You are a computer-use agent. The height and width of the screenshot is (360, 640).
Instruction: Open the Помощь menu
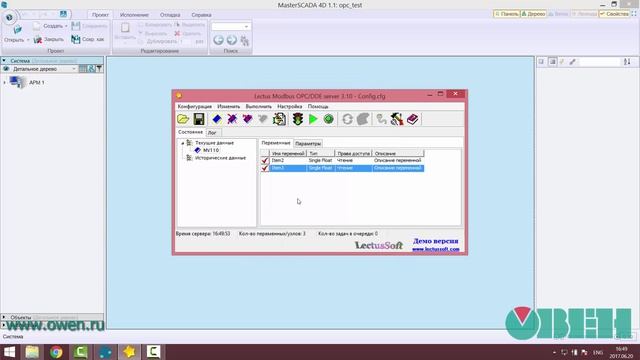click(318, 107)
